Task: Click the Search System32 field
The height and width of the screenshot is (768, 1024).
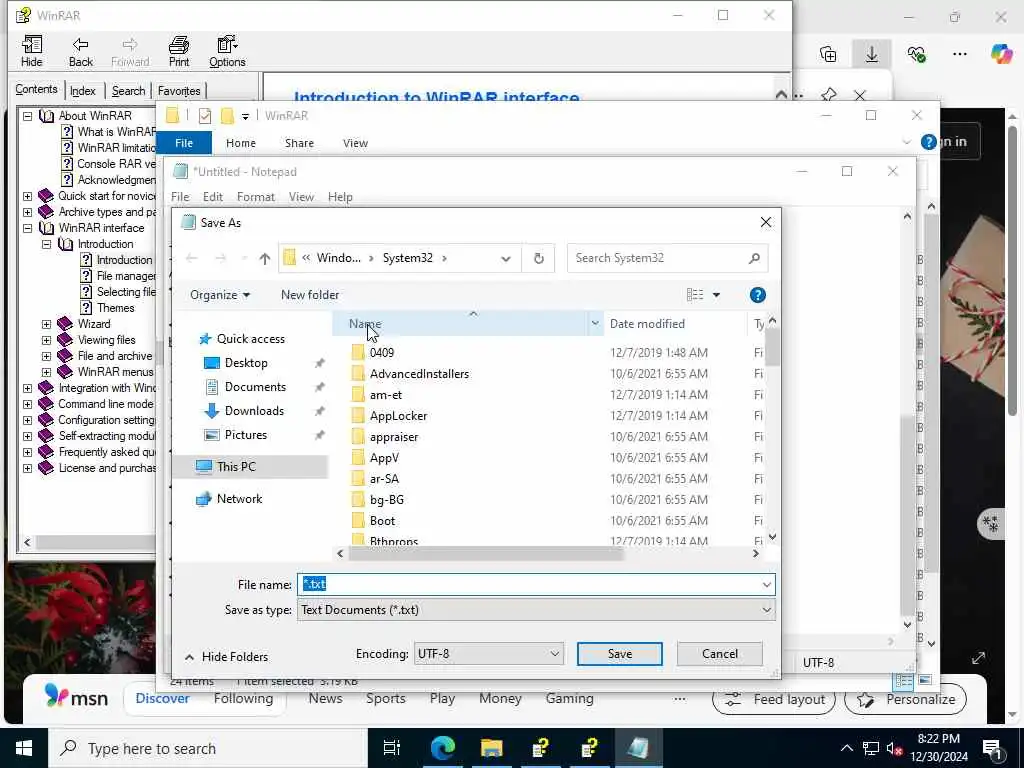Action: point(667,258)
